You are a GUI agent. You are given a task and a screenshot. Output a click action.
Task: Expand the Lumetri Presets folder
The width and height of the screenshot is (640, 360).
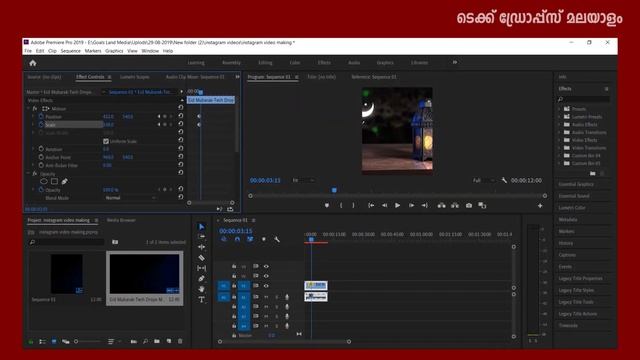560,117
